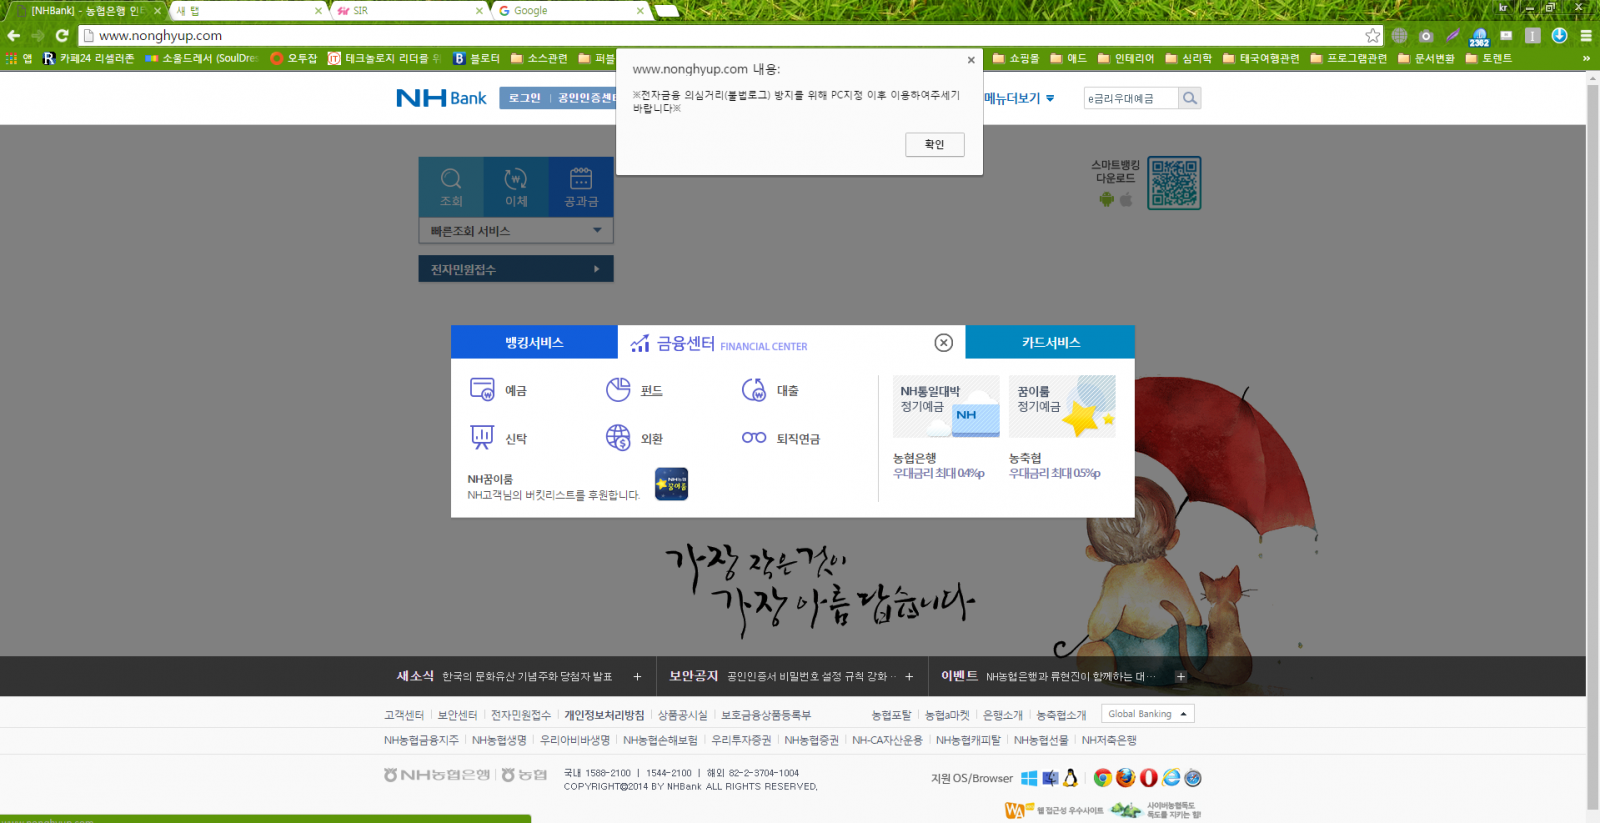Bookmark this page with the star icon
This screenshot has width=1600, height=823.
tap(1373, 35)
